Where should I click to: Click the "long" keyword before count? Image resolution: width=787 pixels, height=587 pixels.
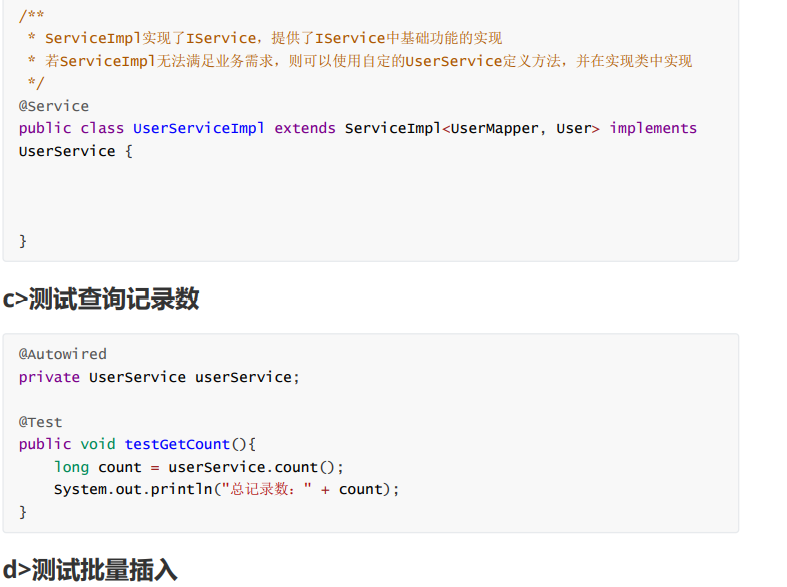click(x=71, y=467)
